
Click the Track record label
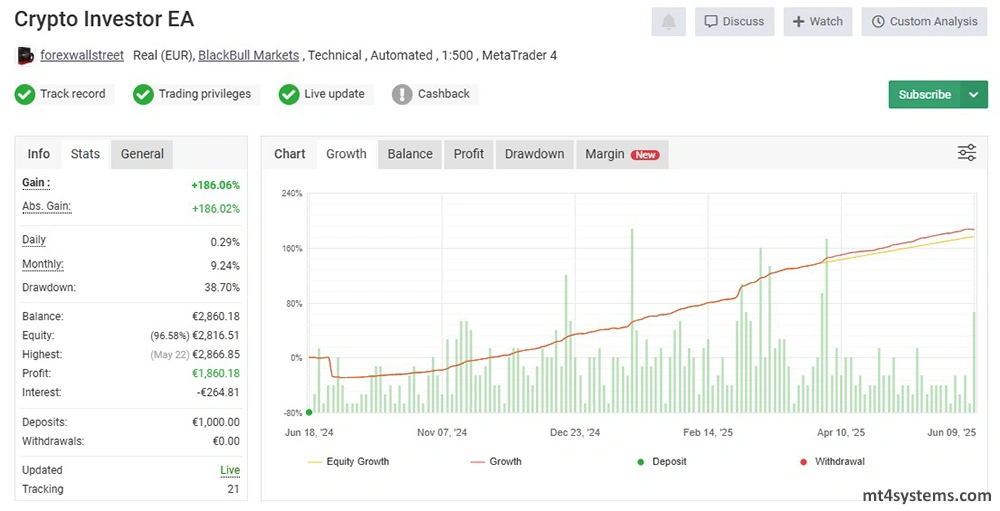click(73, 94)
